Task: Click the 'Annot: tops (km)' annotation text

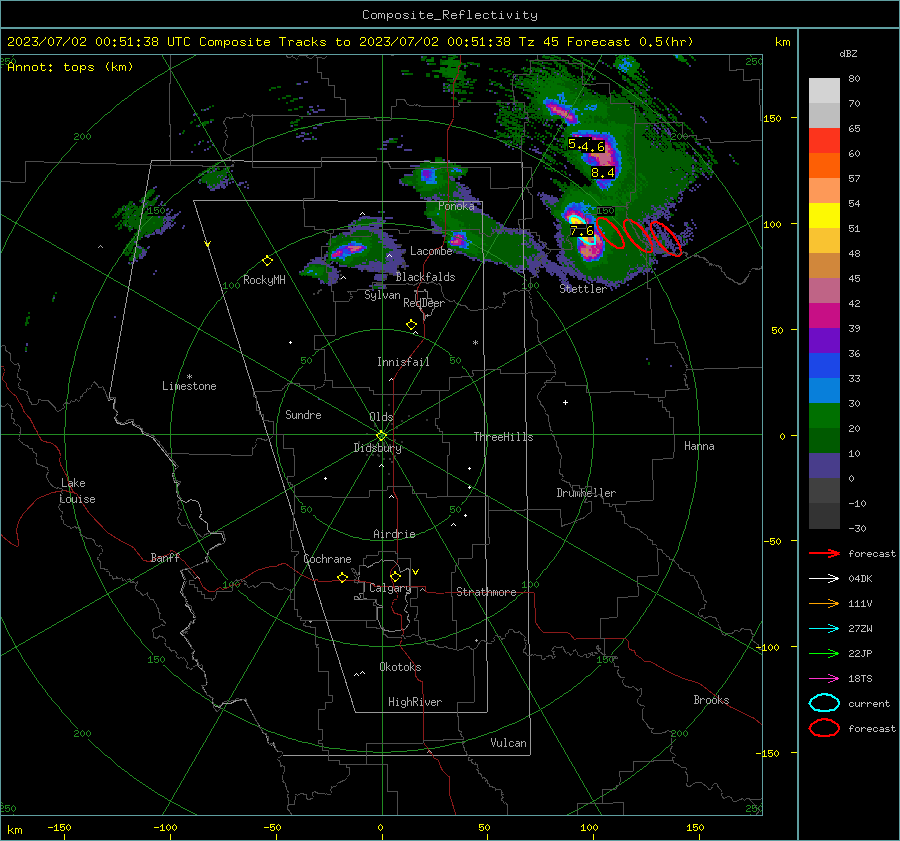Action: click(x=70, y=67)
